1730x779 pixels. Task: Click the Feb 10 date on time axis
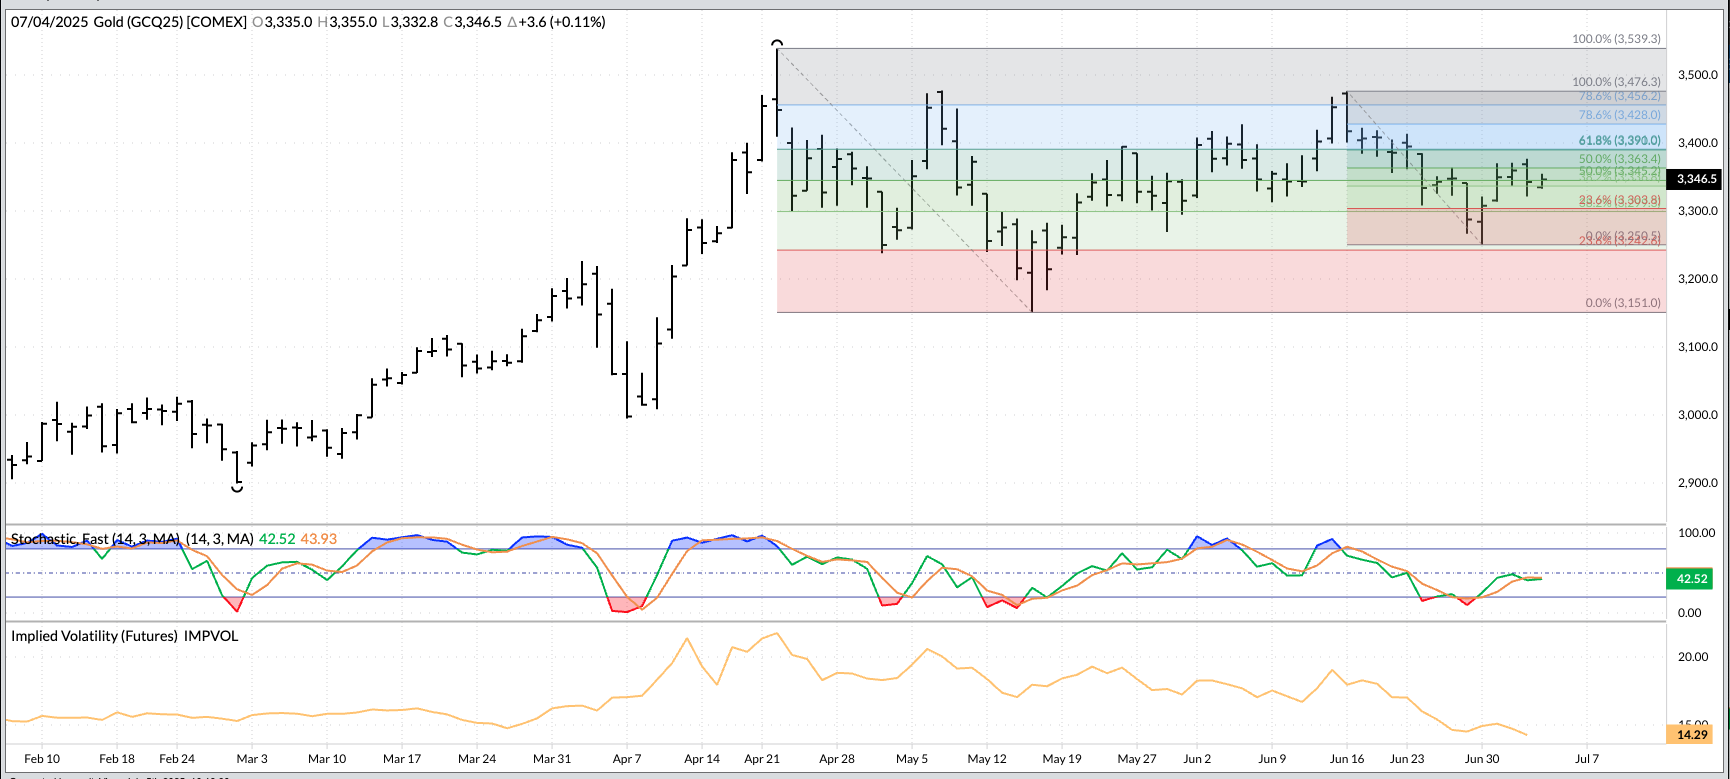tap(42, 759)
